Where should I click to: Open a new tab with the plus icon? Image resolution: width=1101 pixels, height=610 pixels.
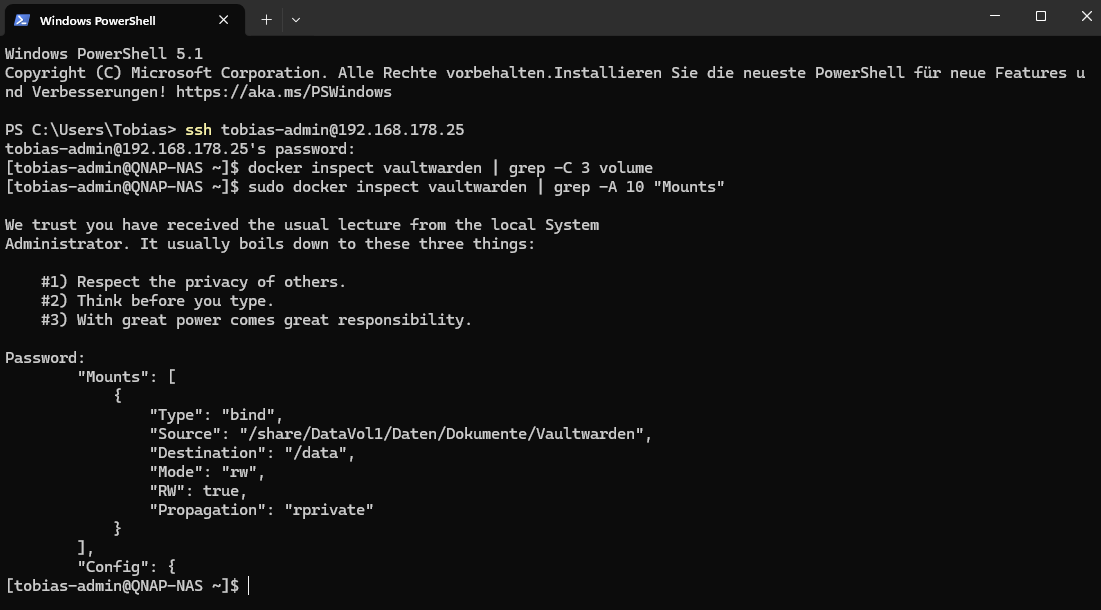266,20
